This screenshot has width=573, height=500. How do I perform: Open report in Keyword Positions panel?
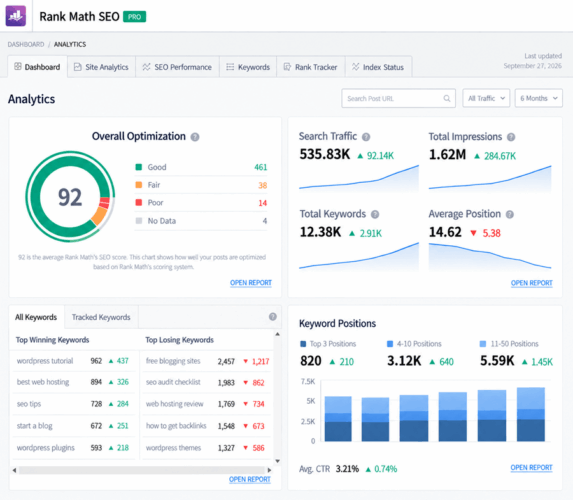[x=531, y=468]
